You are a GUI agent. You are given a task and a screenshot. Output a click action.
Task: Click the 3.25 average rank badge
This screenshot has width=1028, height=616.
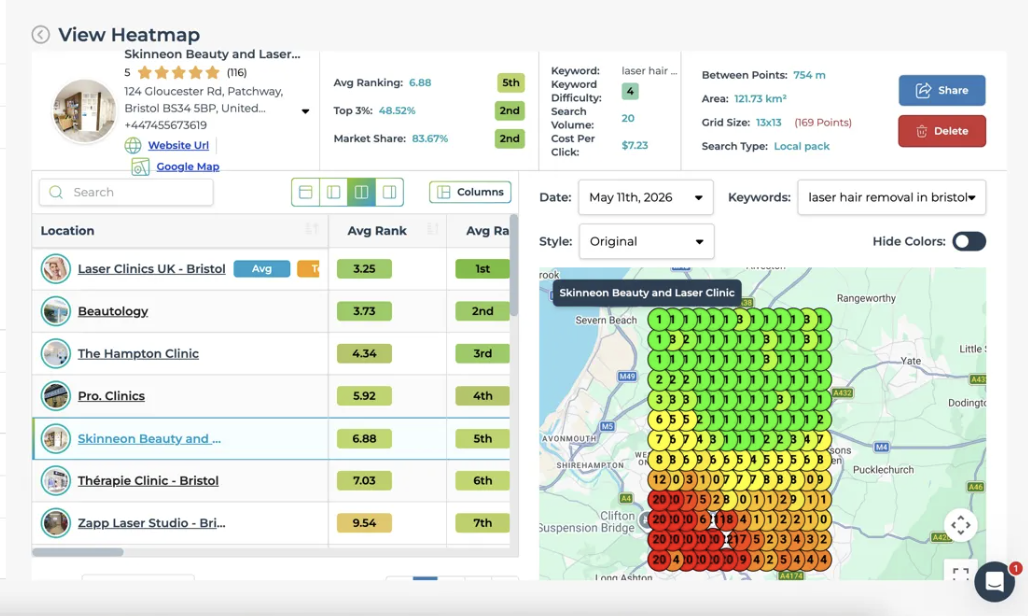(x=364, y=269)
